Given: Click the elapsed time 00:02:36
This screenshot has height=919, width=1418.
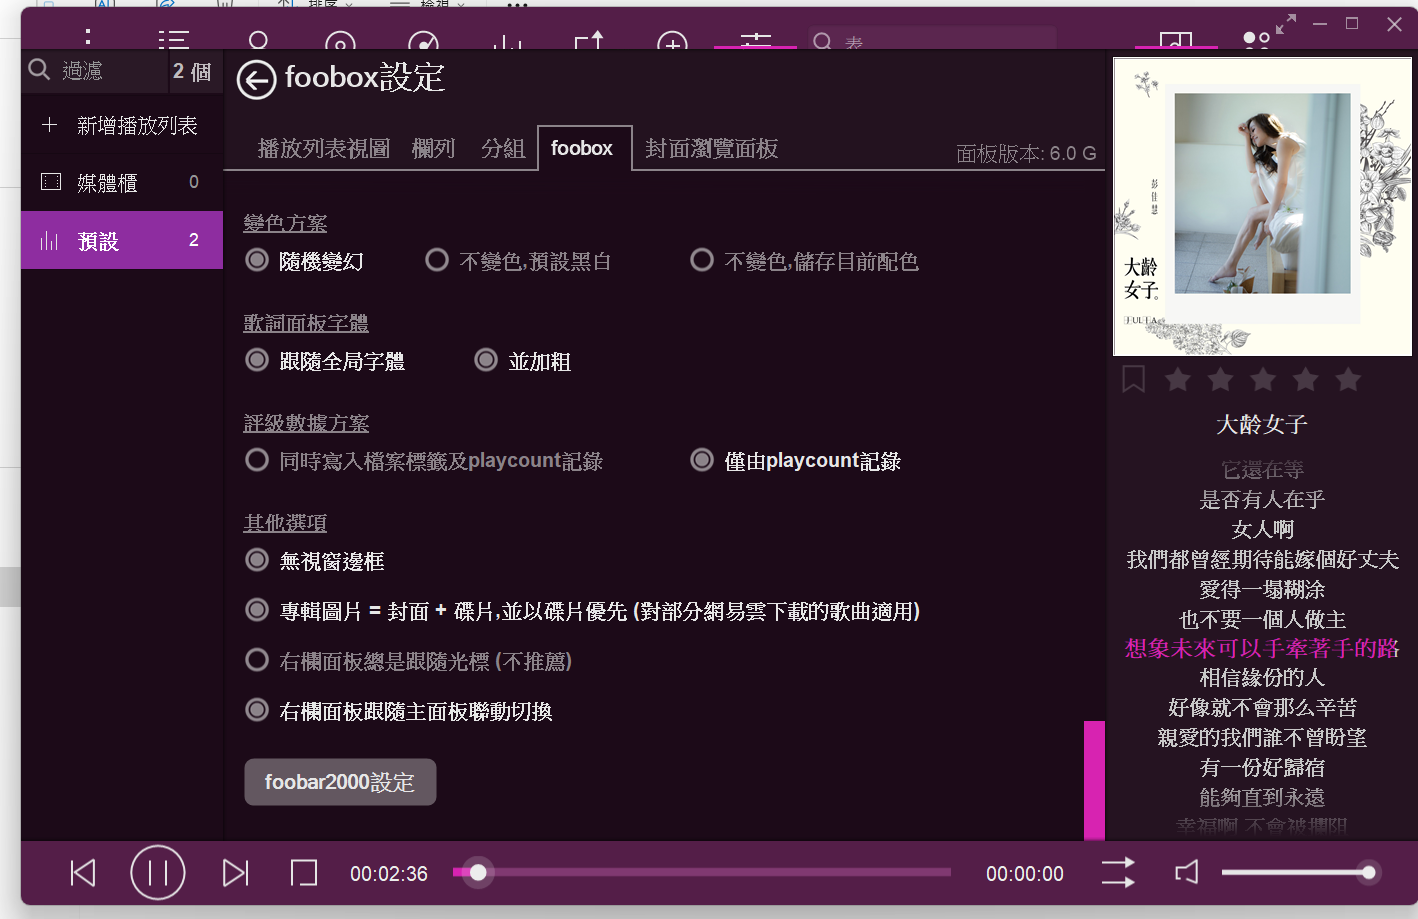Looking at the screenshot, I should [389, 874].
